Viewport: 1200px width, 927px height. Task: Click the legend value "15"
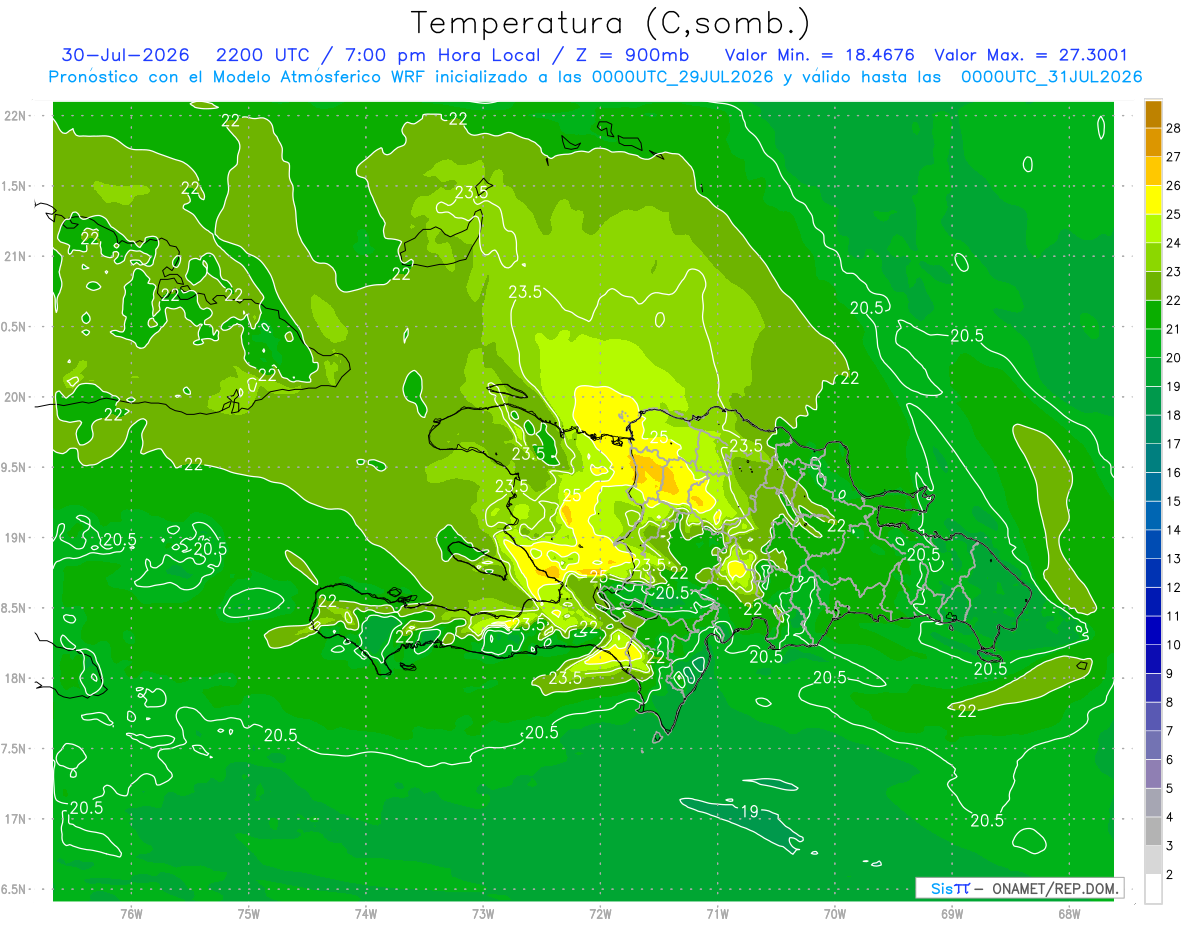pyautogui.click(x=1173, y=501)
